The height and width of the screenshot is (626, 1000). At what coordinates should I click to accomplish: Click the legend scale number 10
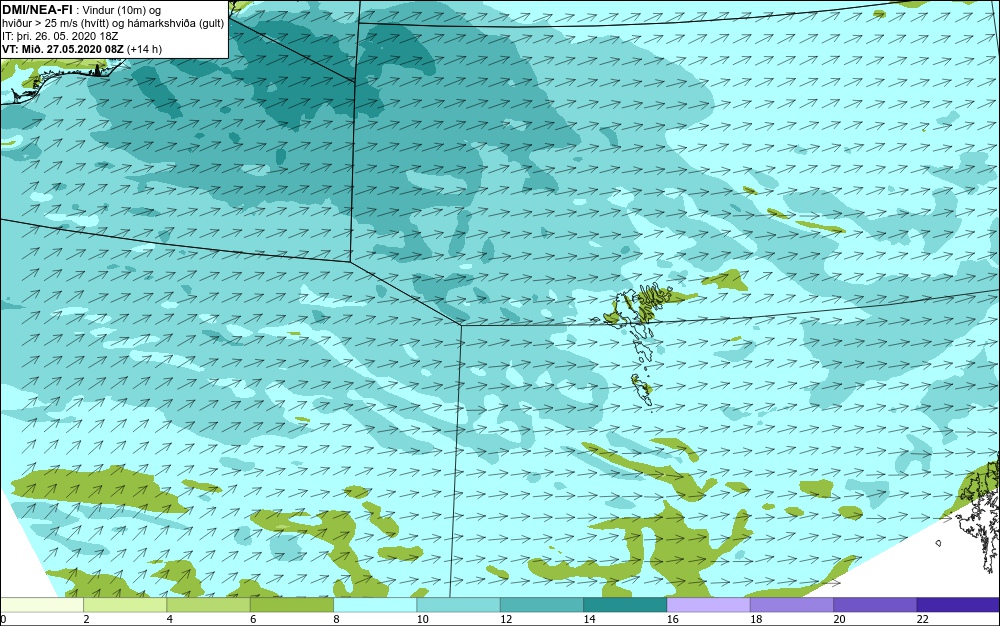click(422, 619)
